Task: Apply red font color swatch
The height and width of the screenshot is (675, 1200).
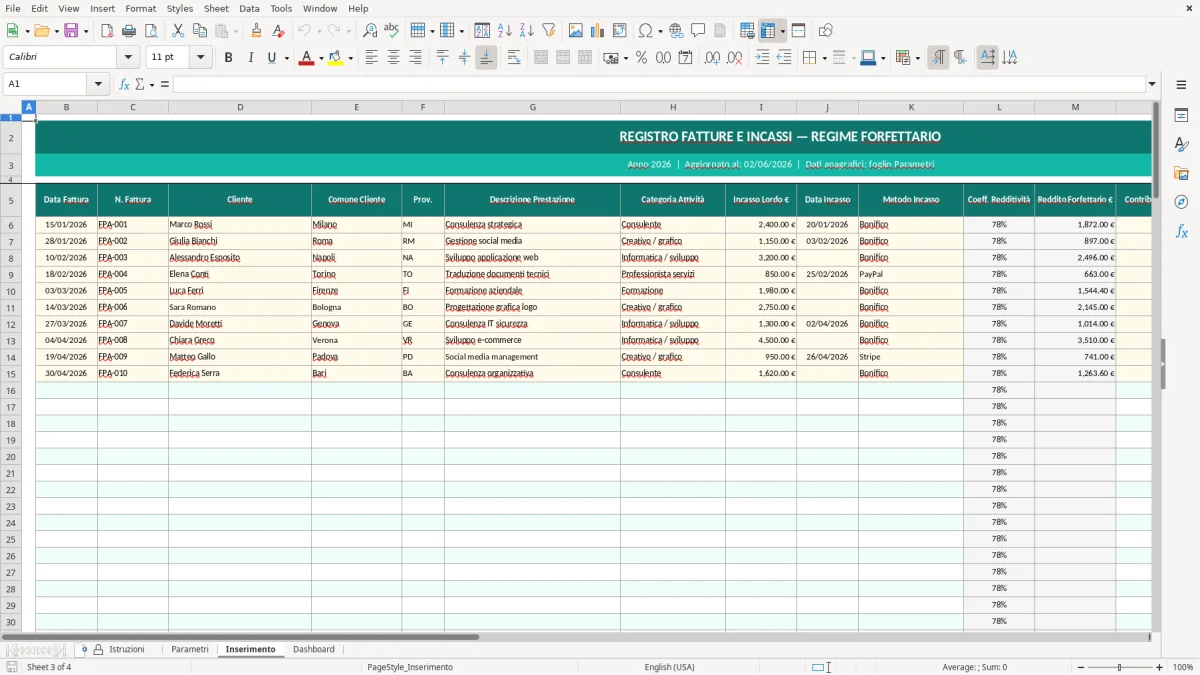Action: tap(307, 58)
